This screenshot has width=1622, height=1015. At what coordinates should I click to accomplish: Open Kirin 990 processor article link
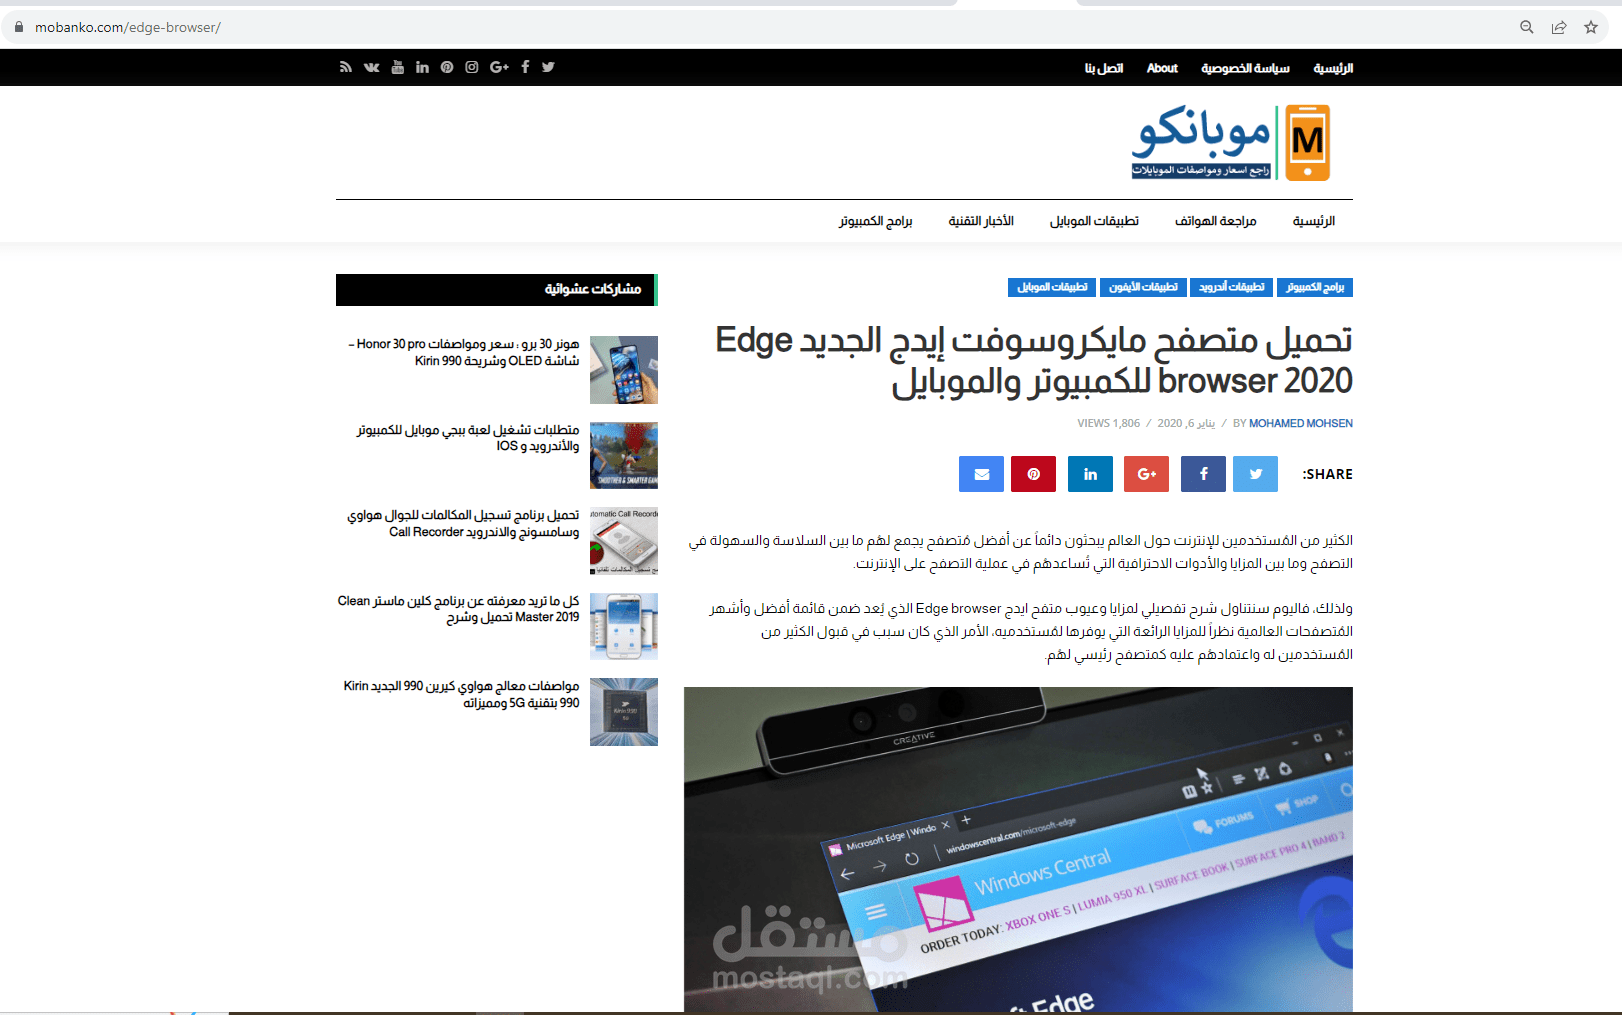tap(461, 694)
